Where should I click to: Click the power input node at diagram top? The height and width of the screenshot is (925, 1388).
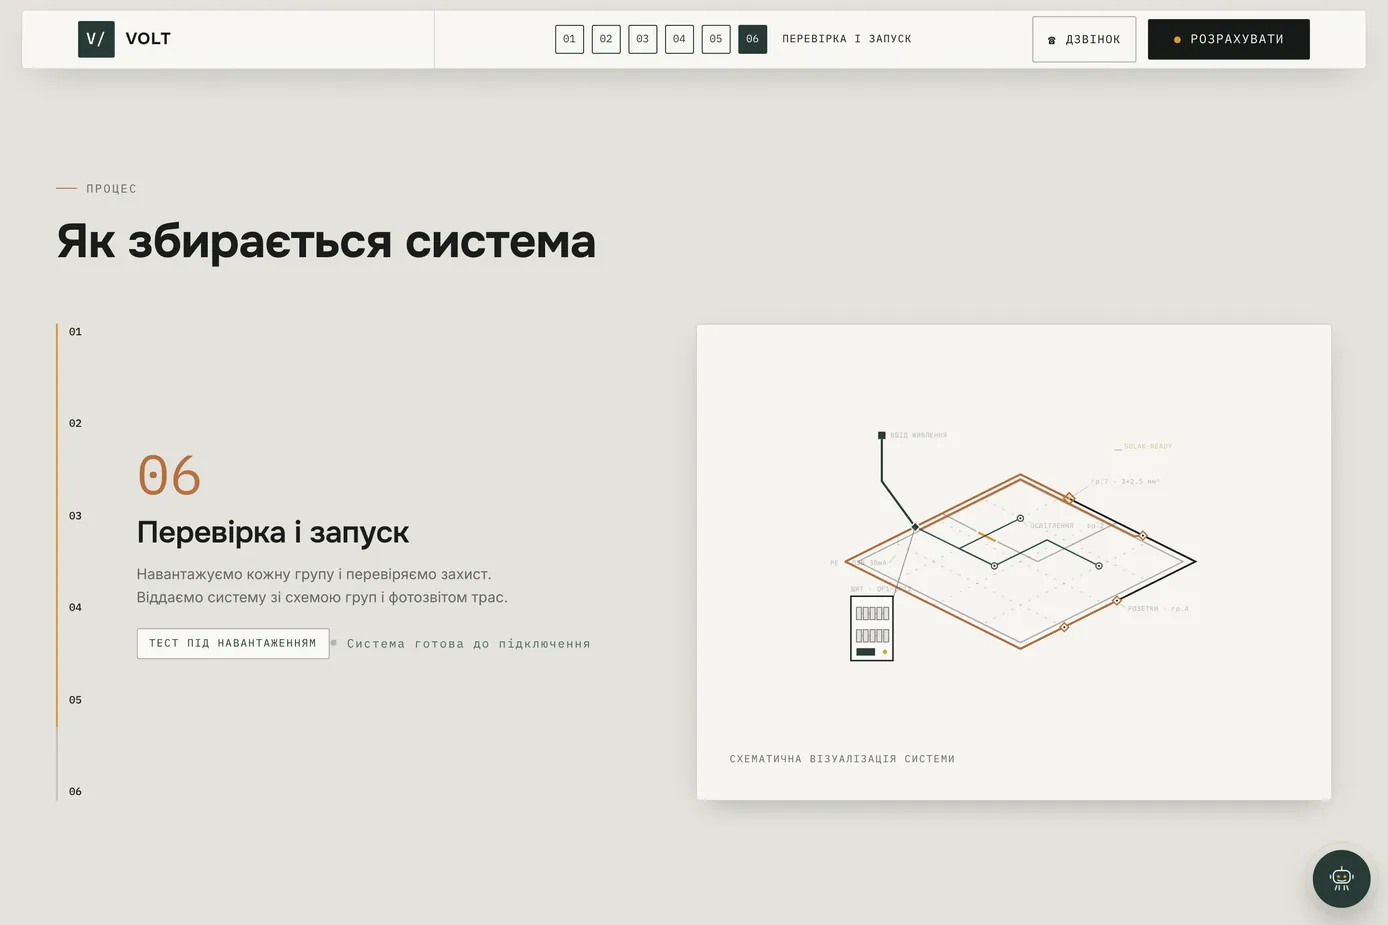click(x=882, y=435)
